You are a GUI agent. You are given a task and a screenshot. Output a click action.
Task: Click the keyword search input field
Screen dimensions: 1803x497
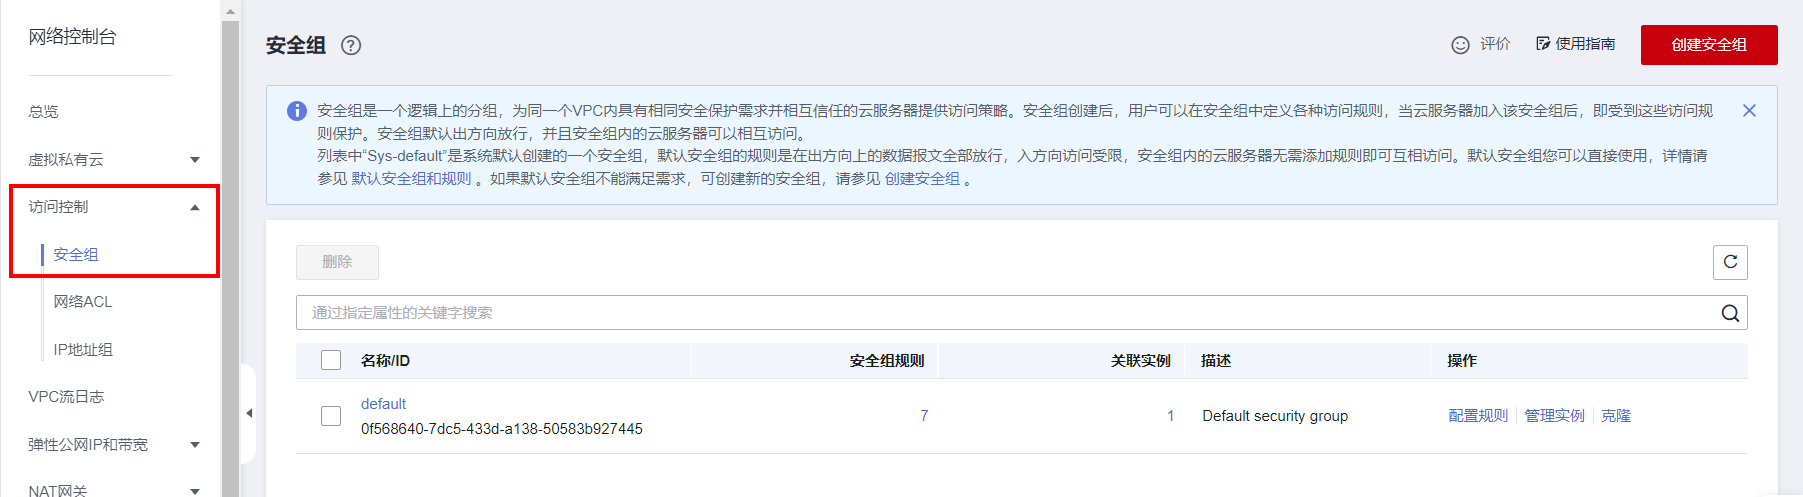click(1000, 313)
